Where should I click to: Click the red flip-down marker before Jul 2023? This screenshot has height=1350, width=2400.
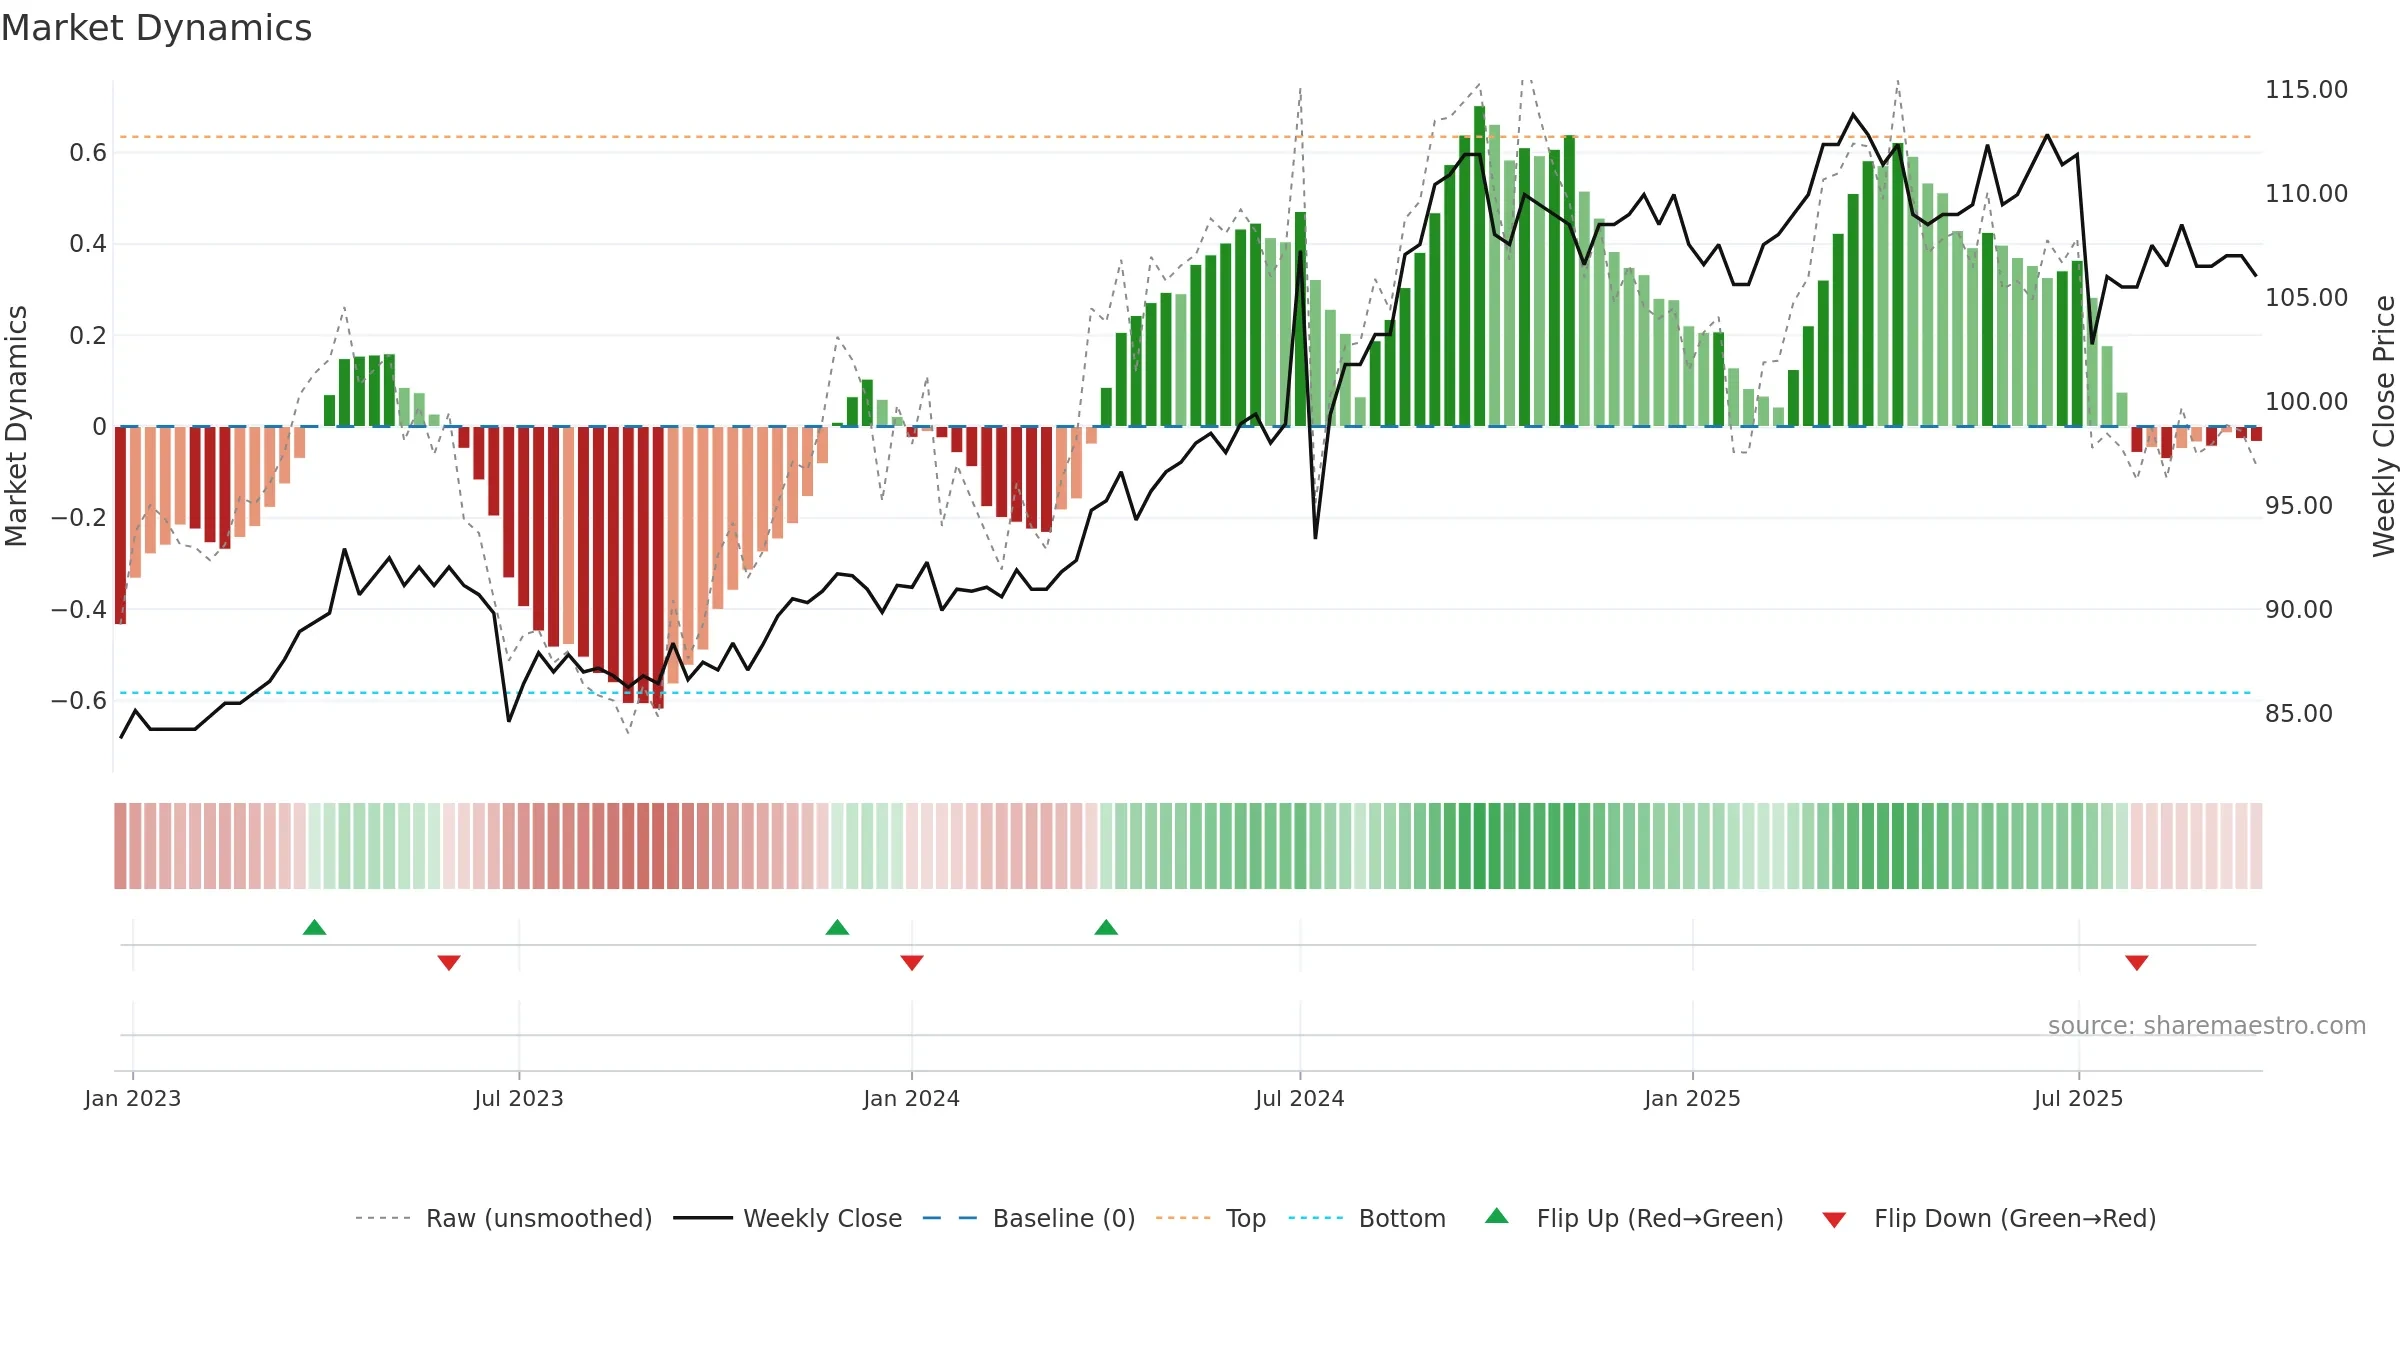pos(449,962)
